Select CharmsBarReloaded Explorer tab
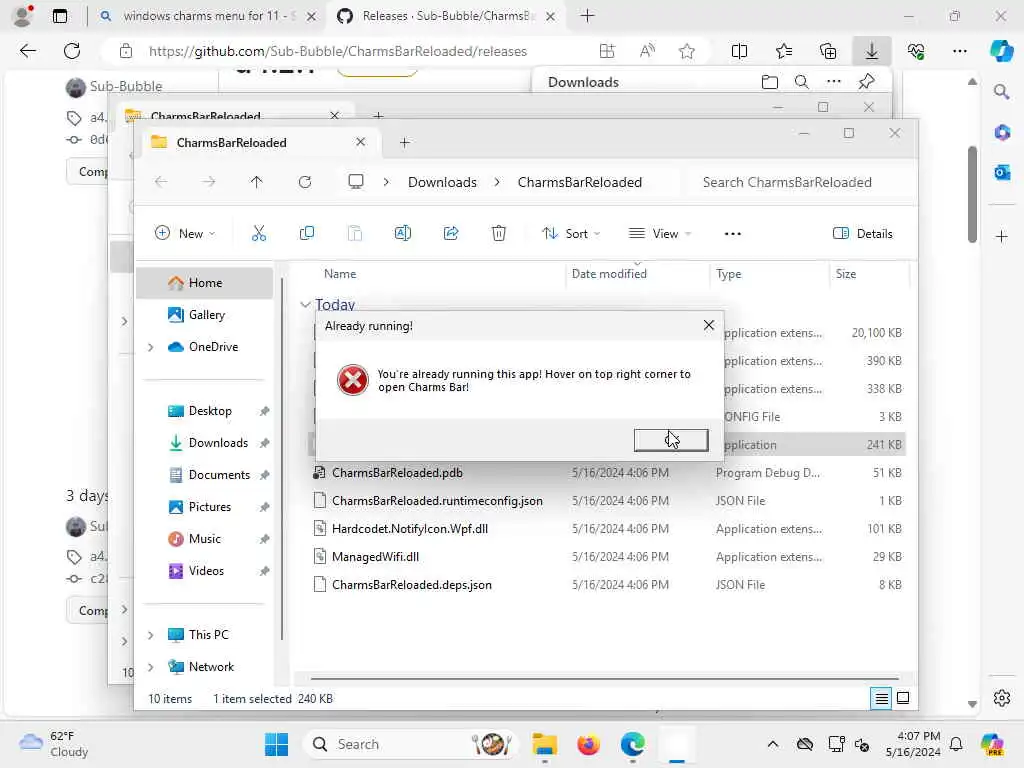 coord(257,142)
